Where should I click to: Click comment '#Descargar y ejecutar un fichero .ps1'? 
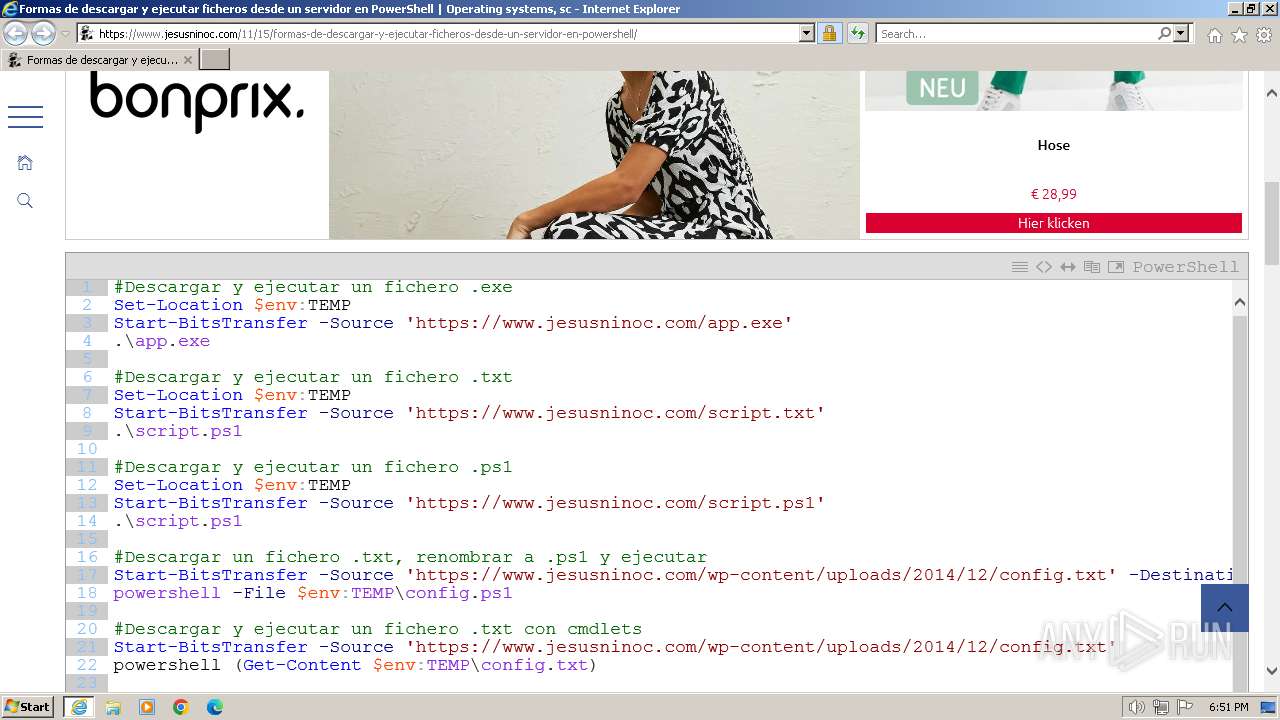[313, 467]
